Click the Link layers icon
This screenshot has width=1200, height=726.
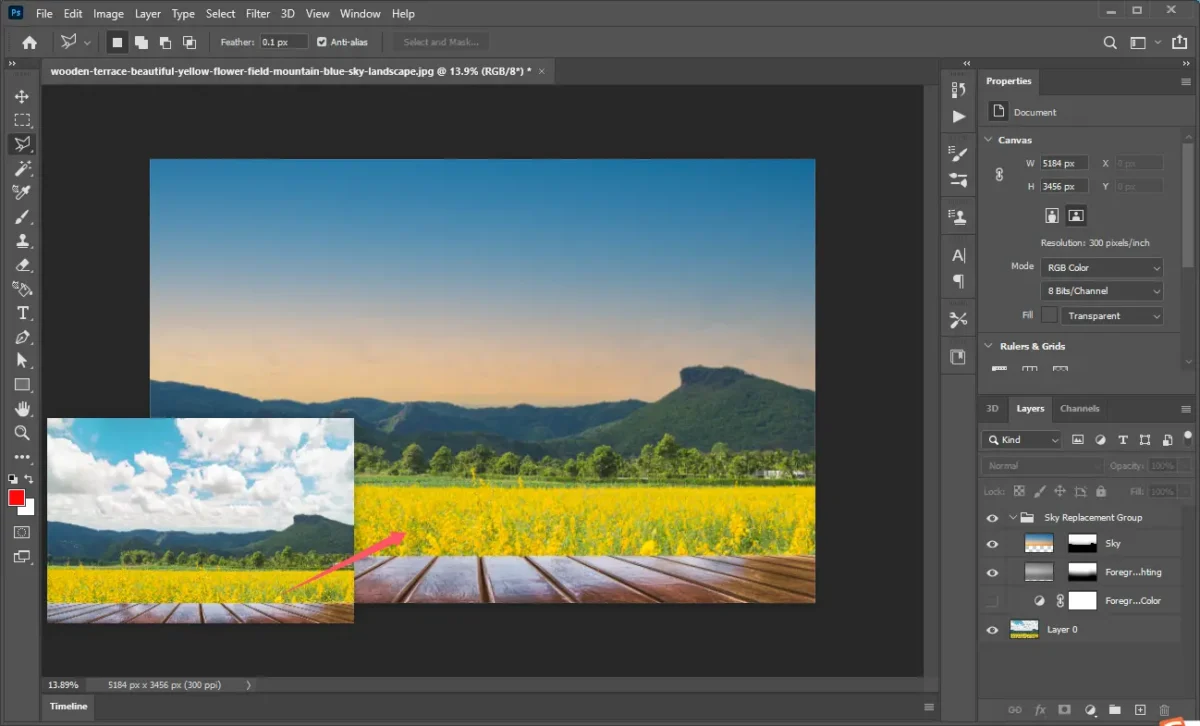point(1015,710)
